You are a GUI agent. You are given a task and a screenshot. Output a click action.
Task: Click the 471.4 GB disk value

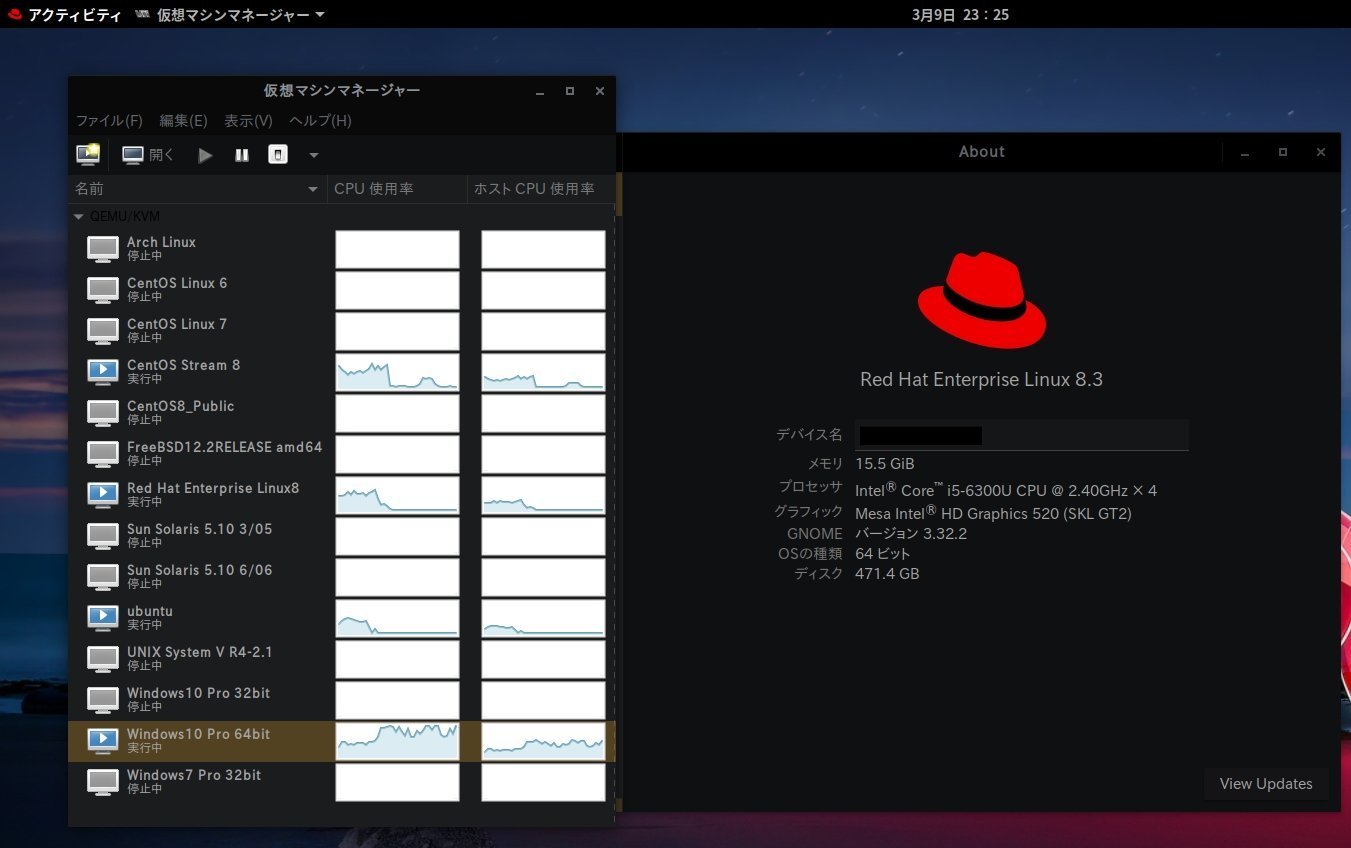coord(887,574)
